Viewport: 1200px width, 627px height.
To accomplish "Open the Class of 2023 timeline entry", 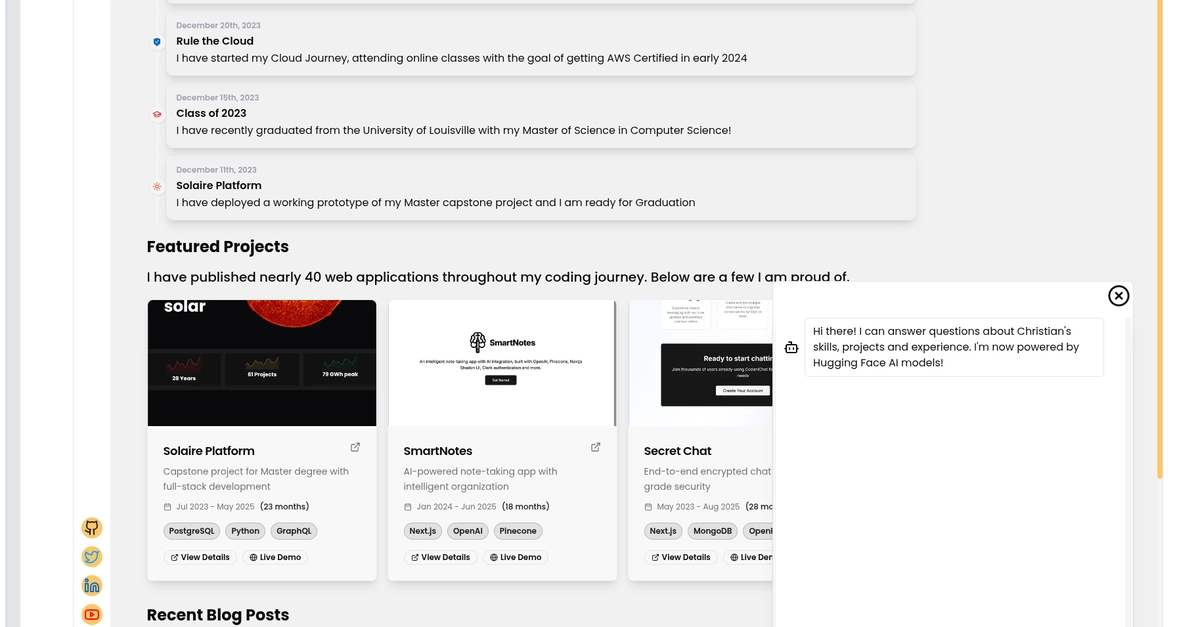I will [541, 116].
